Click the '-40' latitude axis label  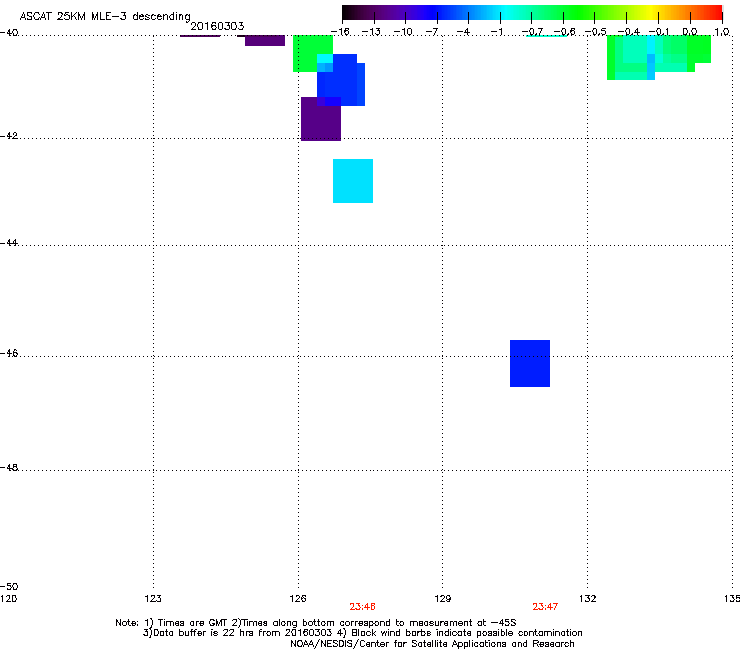tap(9, 33)
